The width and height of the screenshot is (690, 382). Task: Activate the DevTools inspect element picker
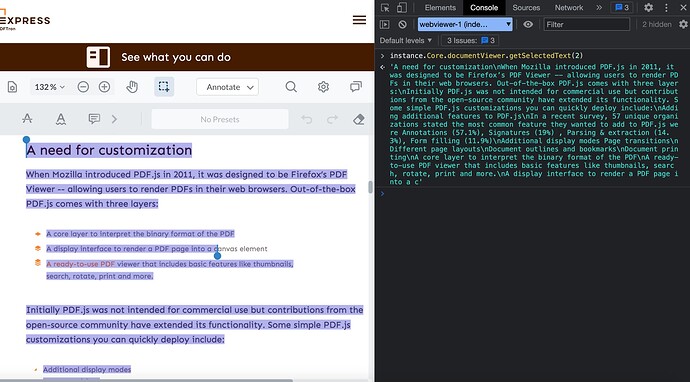tap(385, 7)
